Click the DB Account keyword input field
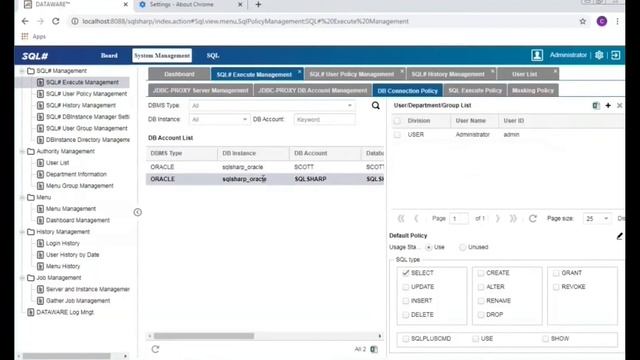Image resolution: width=640 pixels, height=360 pixels. [324, 120]
